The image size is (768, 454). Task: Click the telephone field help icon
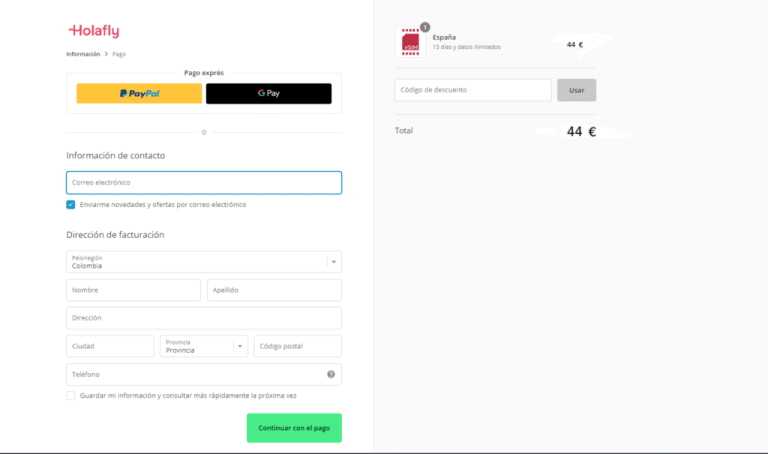click(x=331, y=374)
